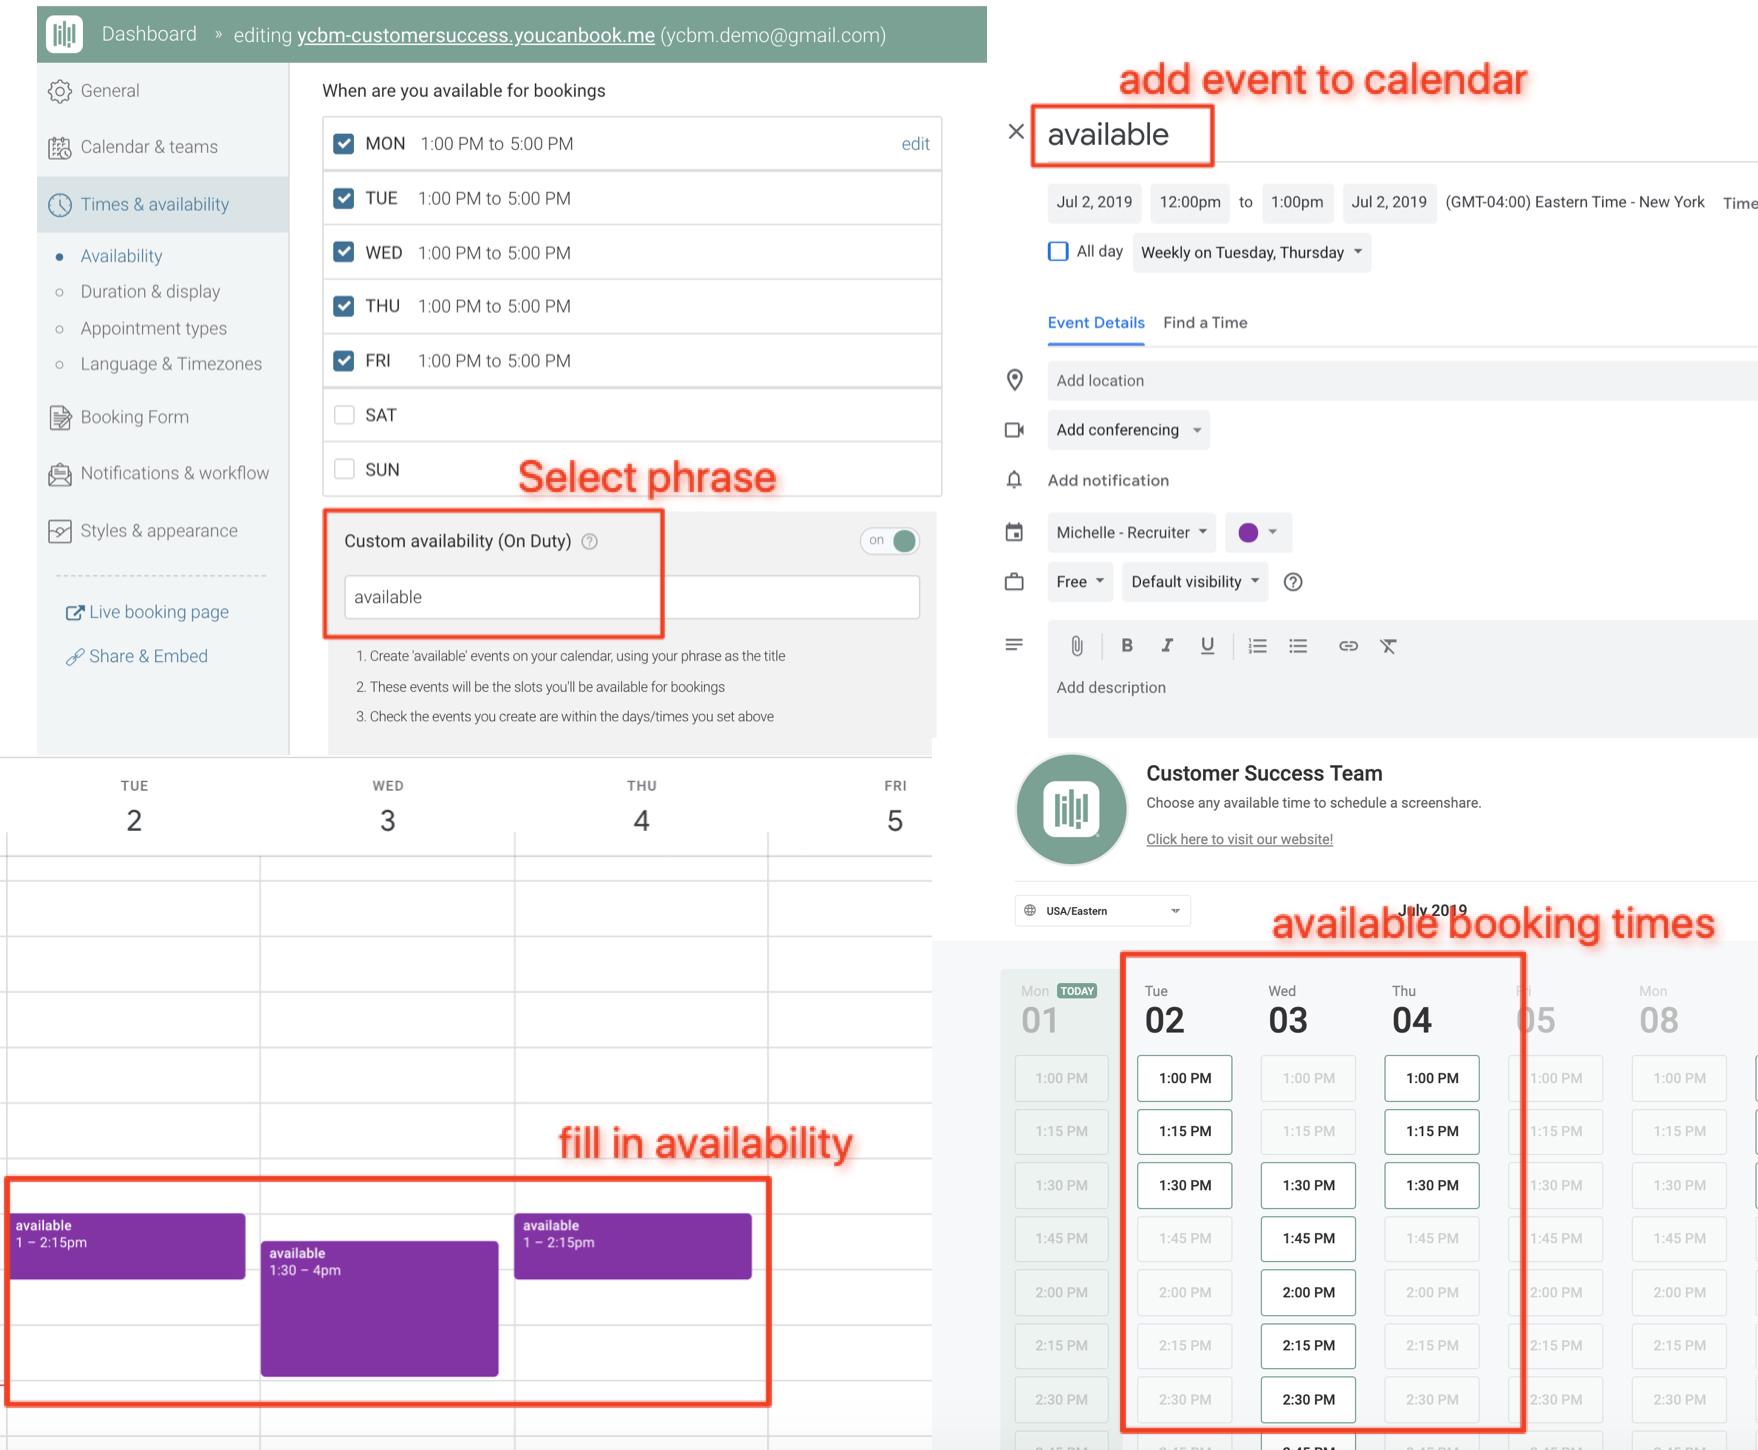Viewport: 1758px width, 1450px height.
Task: Click the remove formatting icon
Action: (x=1388, y=646)
